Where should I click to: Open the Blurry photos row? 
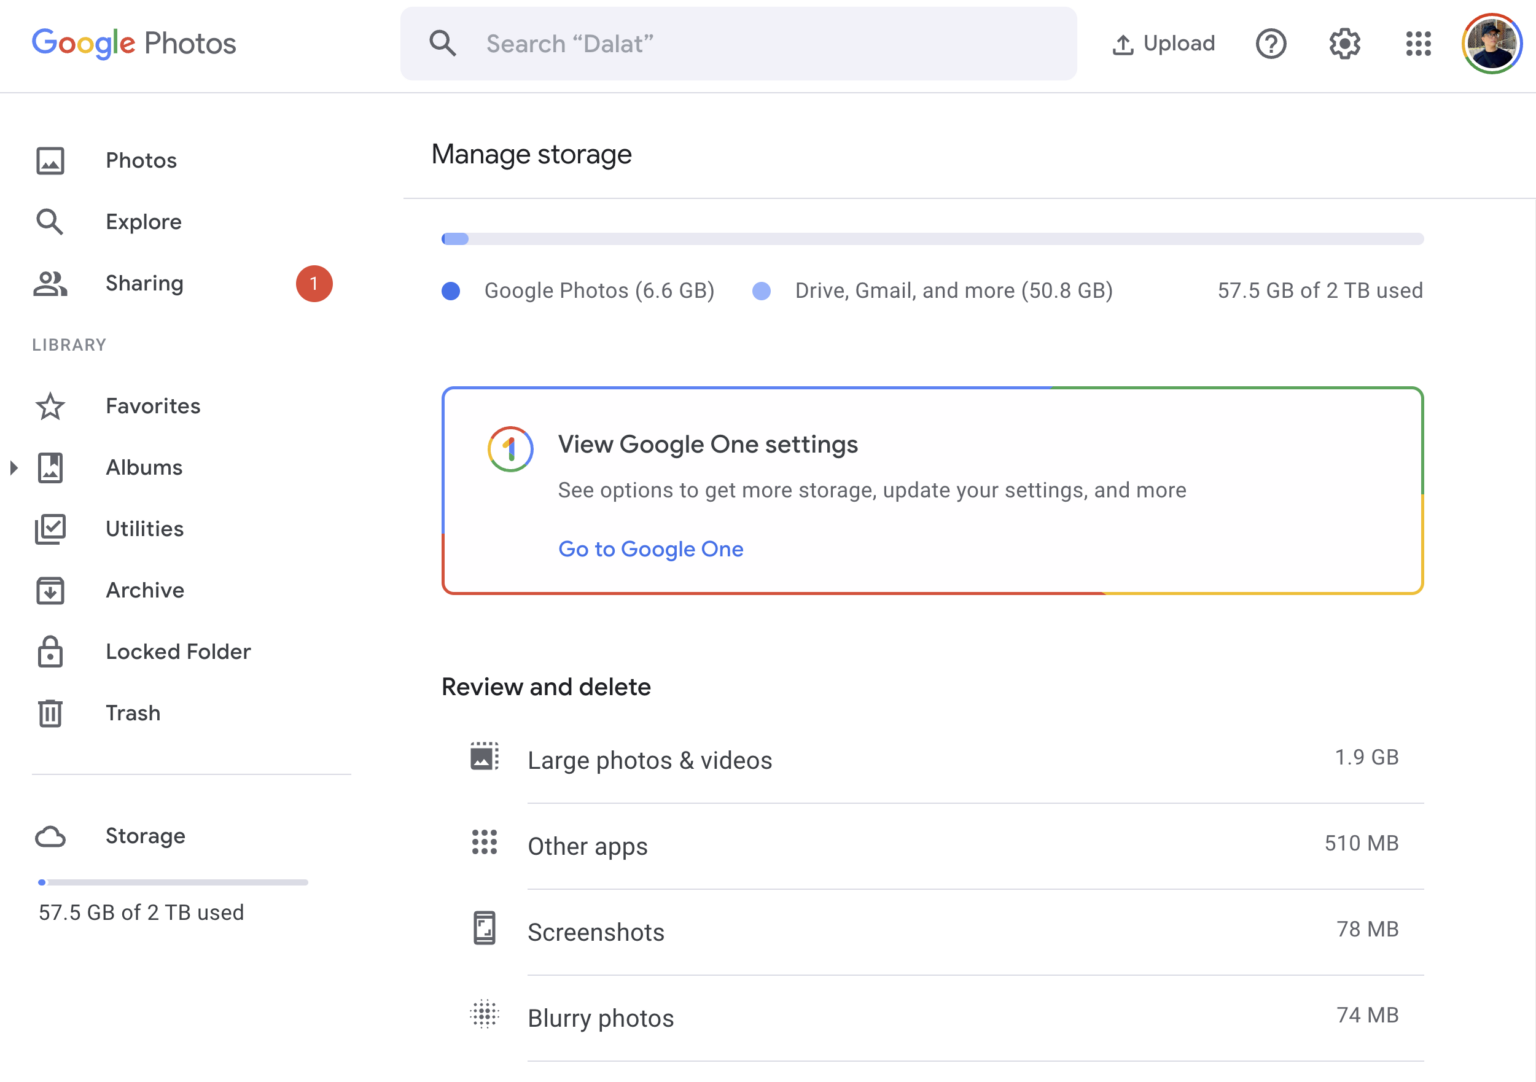pyautogui.click(x=932, y=1018)
